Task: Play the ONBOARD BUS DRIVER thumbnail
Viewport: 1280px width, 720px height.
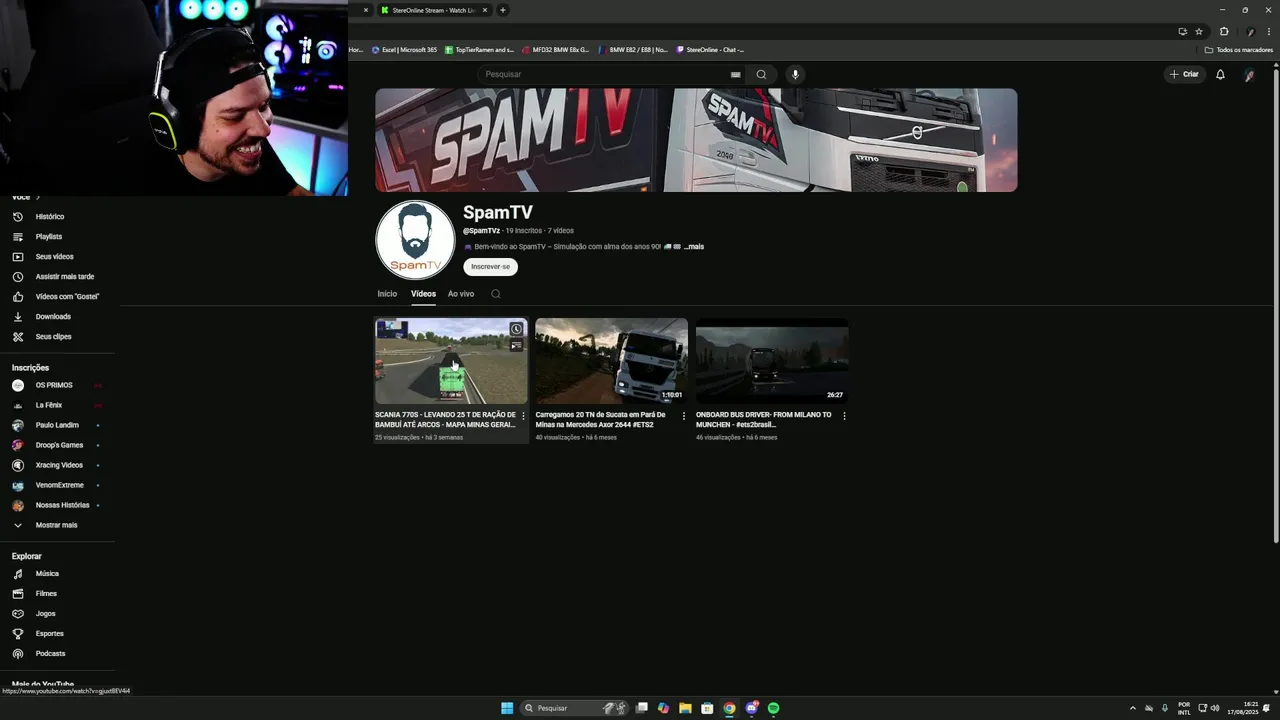Action: [772, 361]
